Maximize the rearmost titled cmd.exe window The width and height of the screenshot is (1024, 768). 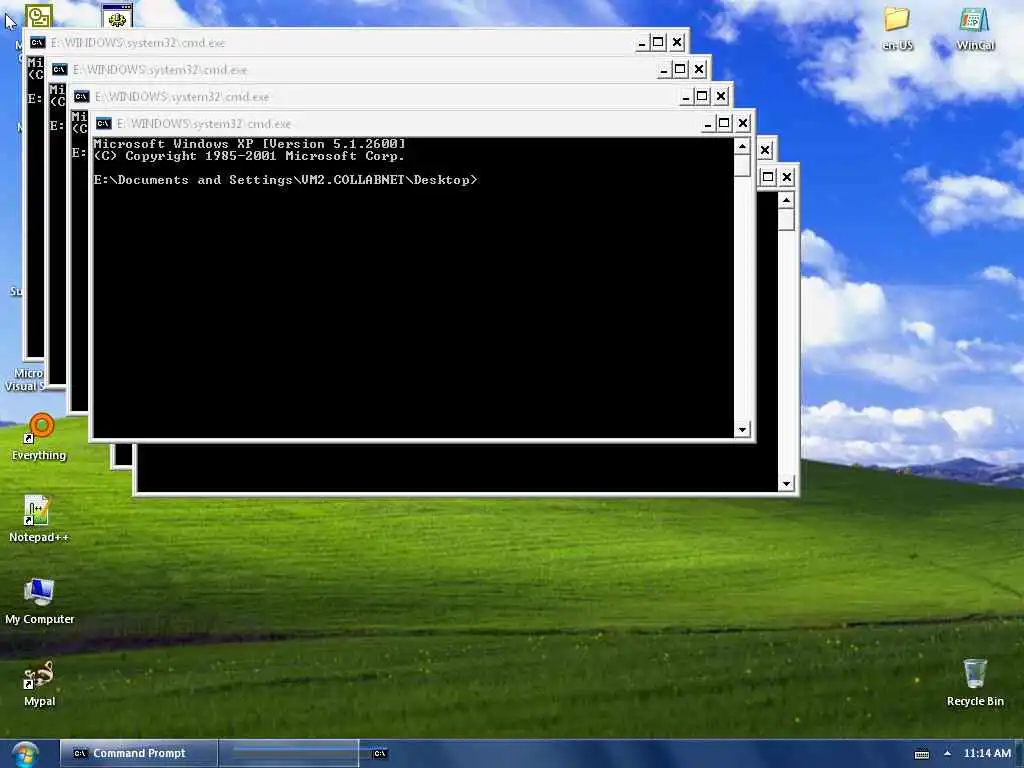pos(658,43)
